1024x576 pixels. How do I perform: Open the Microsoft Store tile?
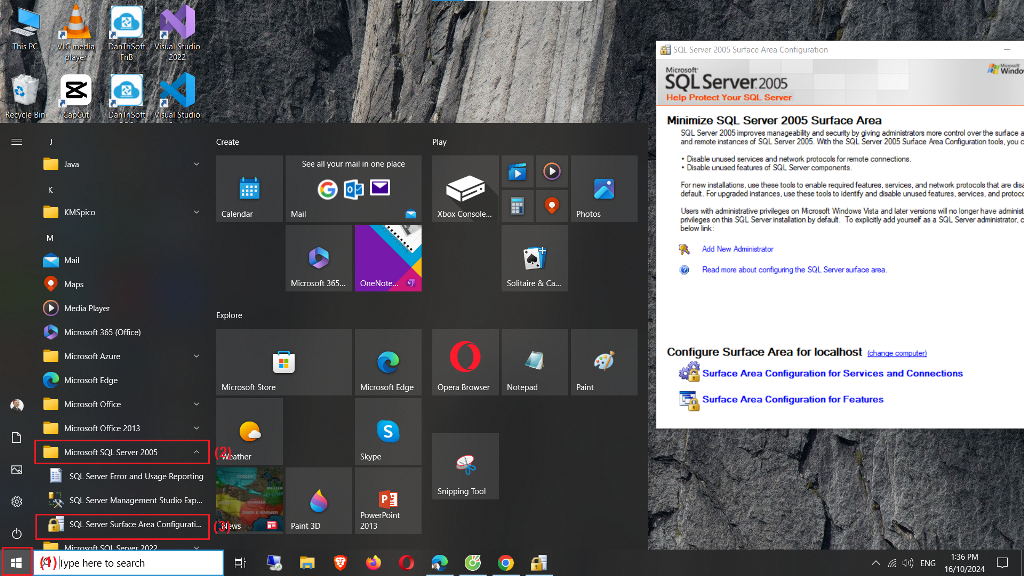283,362
